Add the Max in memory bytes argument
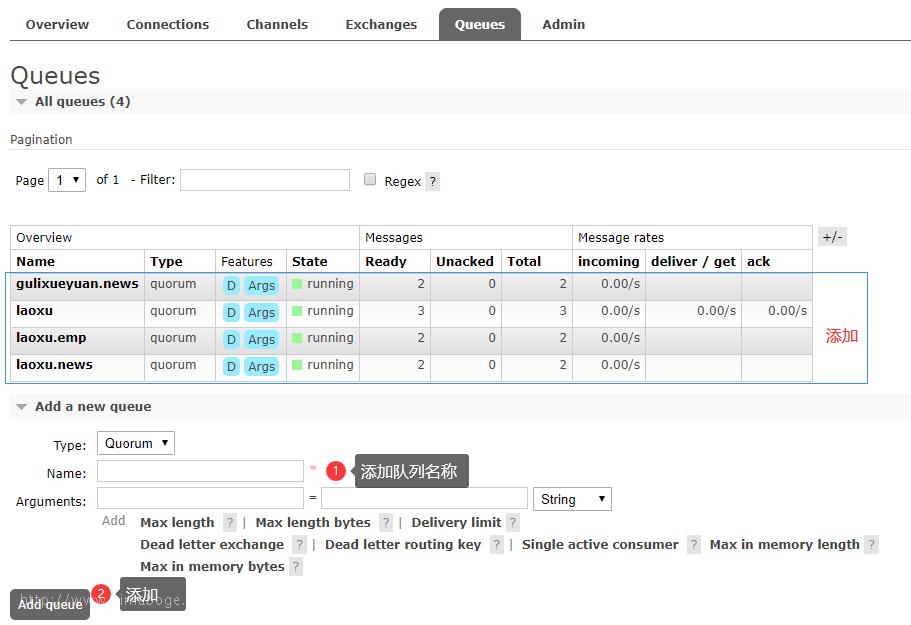The height and width of the screenshot is (625, 911). coord(212,567)
